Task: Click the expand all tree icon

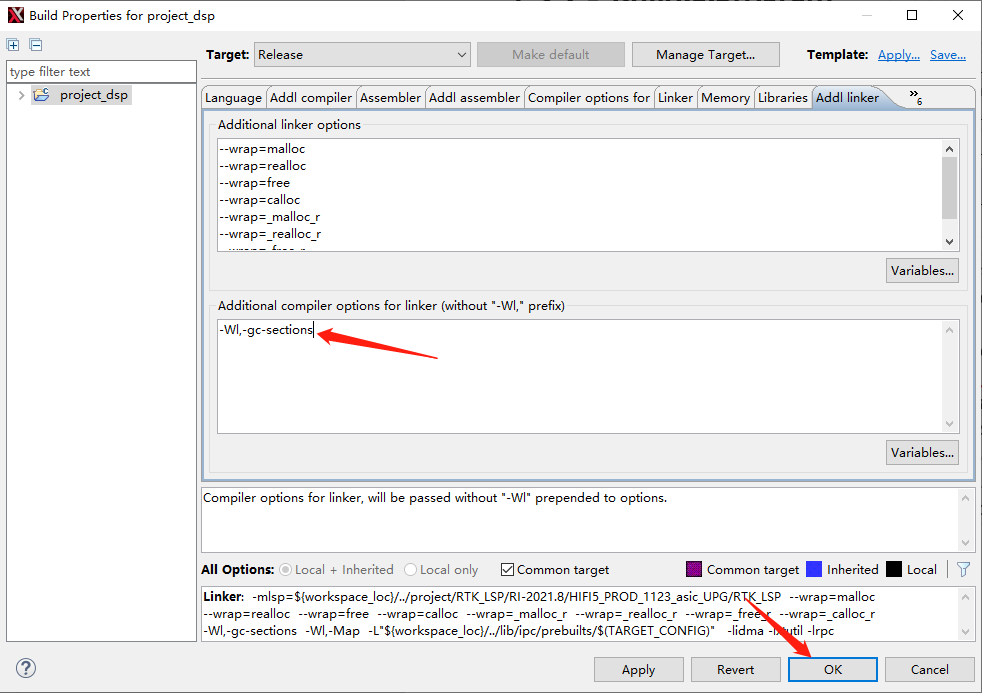Action: (x=13, y=45)
